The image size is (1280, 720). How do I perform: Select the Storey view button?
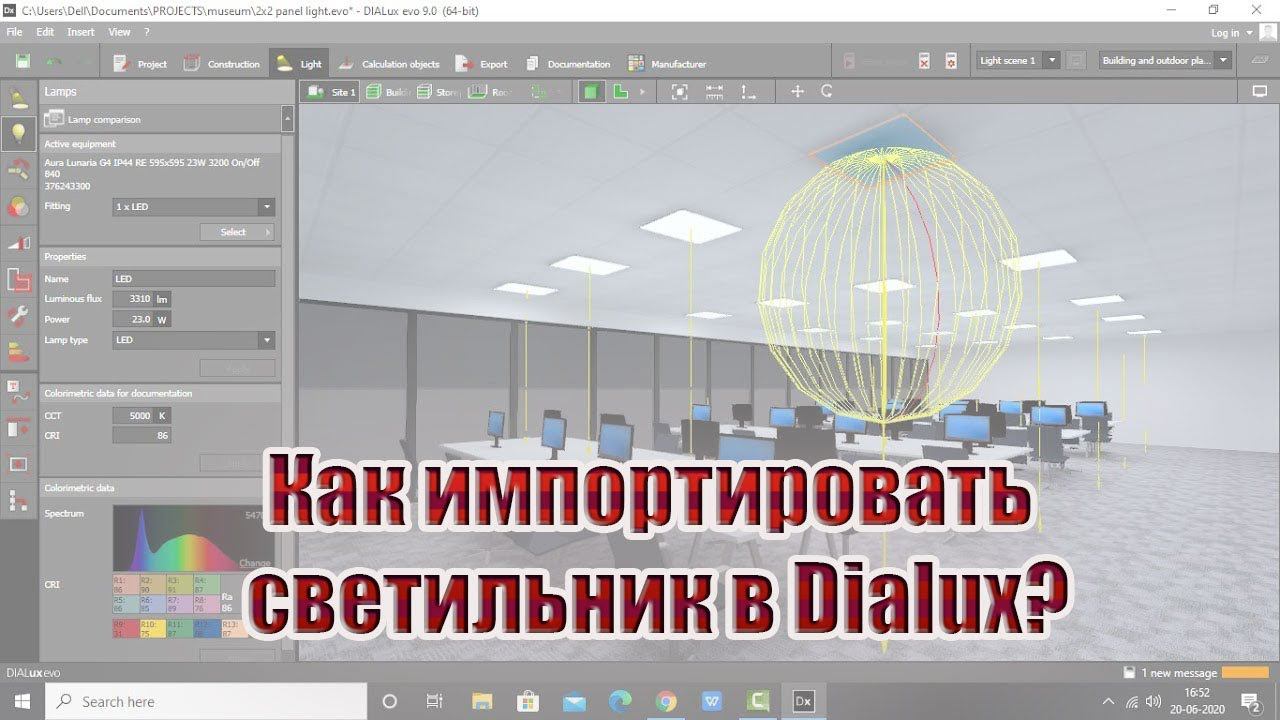pos(439,91)
